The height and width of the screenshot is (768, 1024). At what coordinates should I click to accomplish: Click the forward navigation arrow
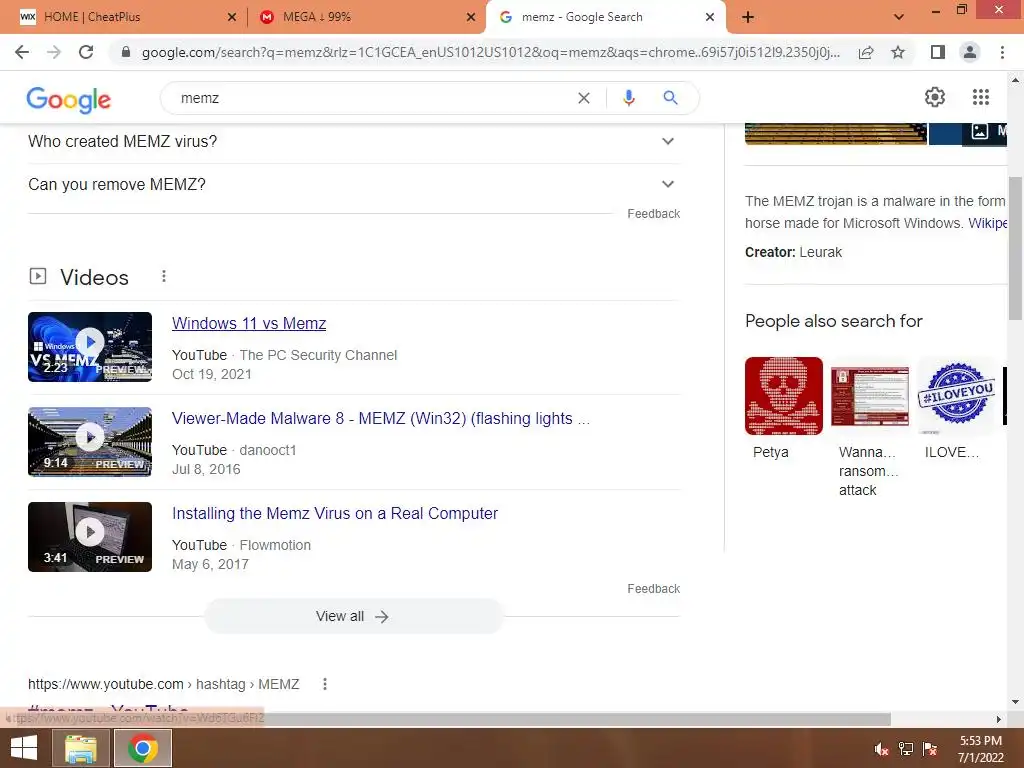click(x=54, y=52)
